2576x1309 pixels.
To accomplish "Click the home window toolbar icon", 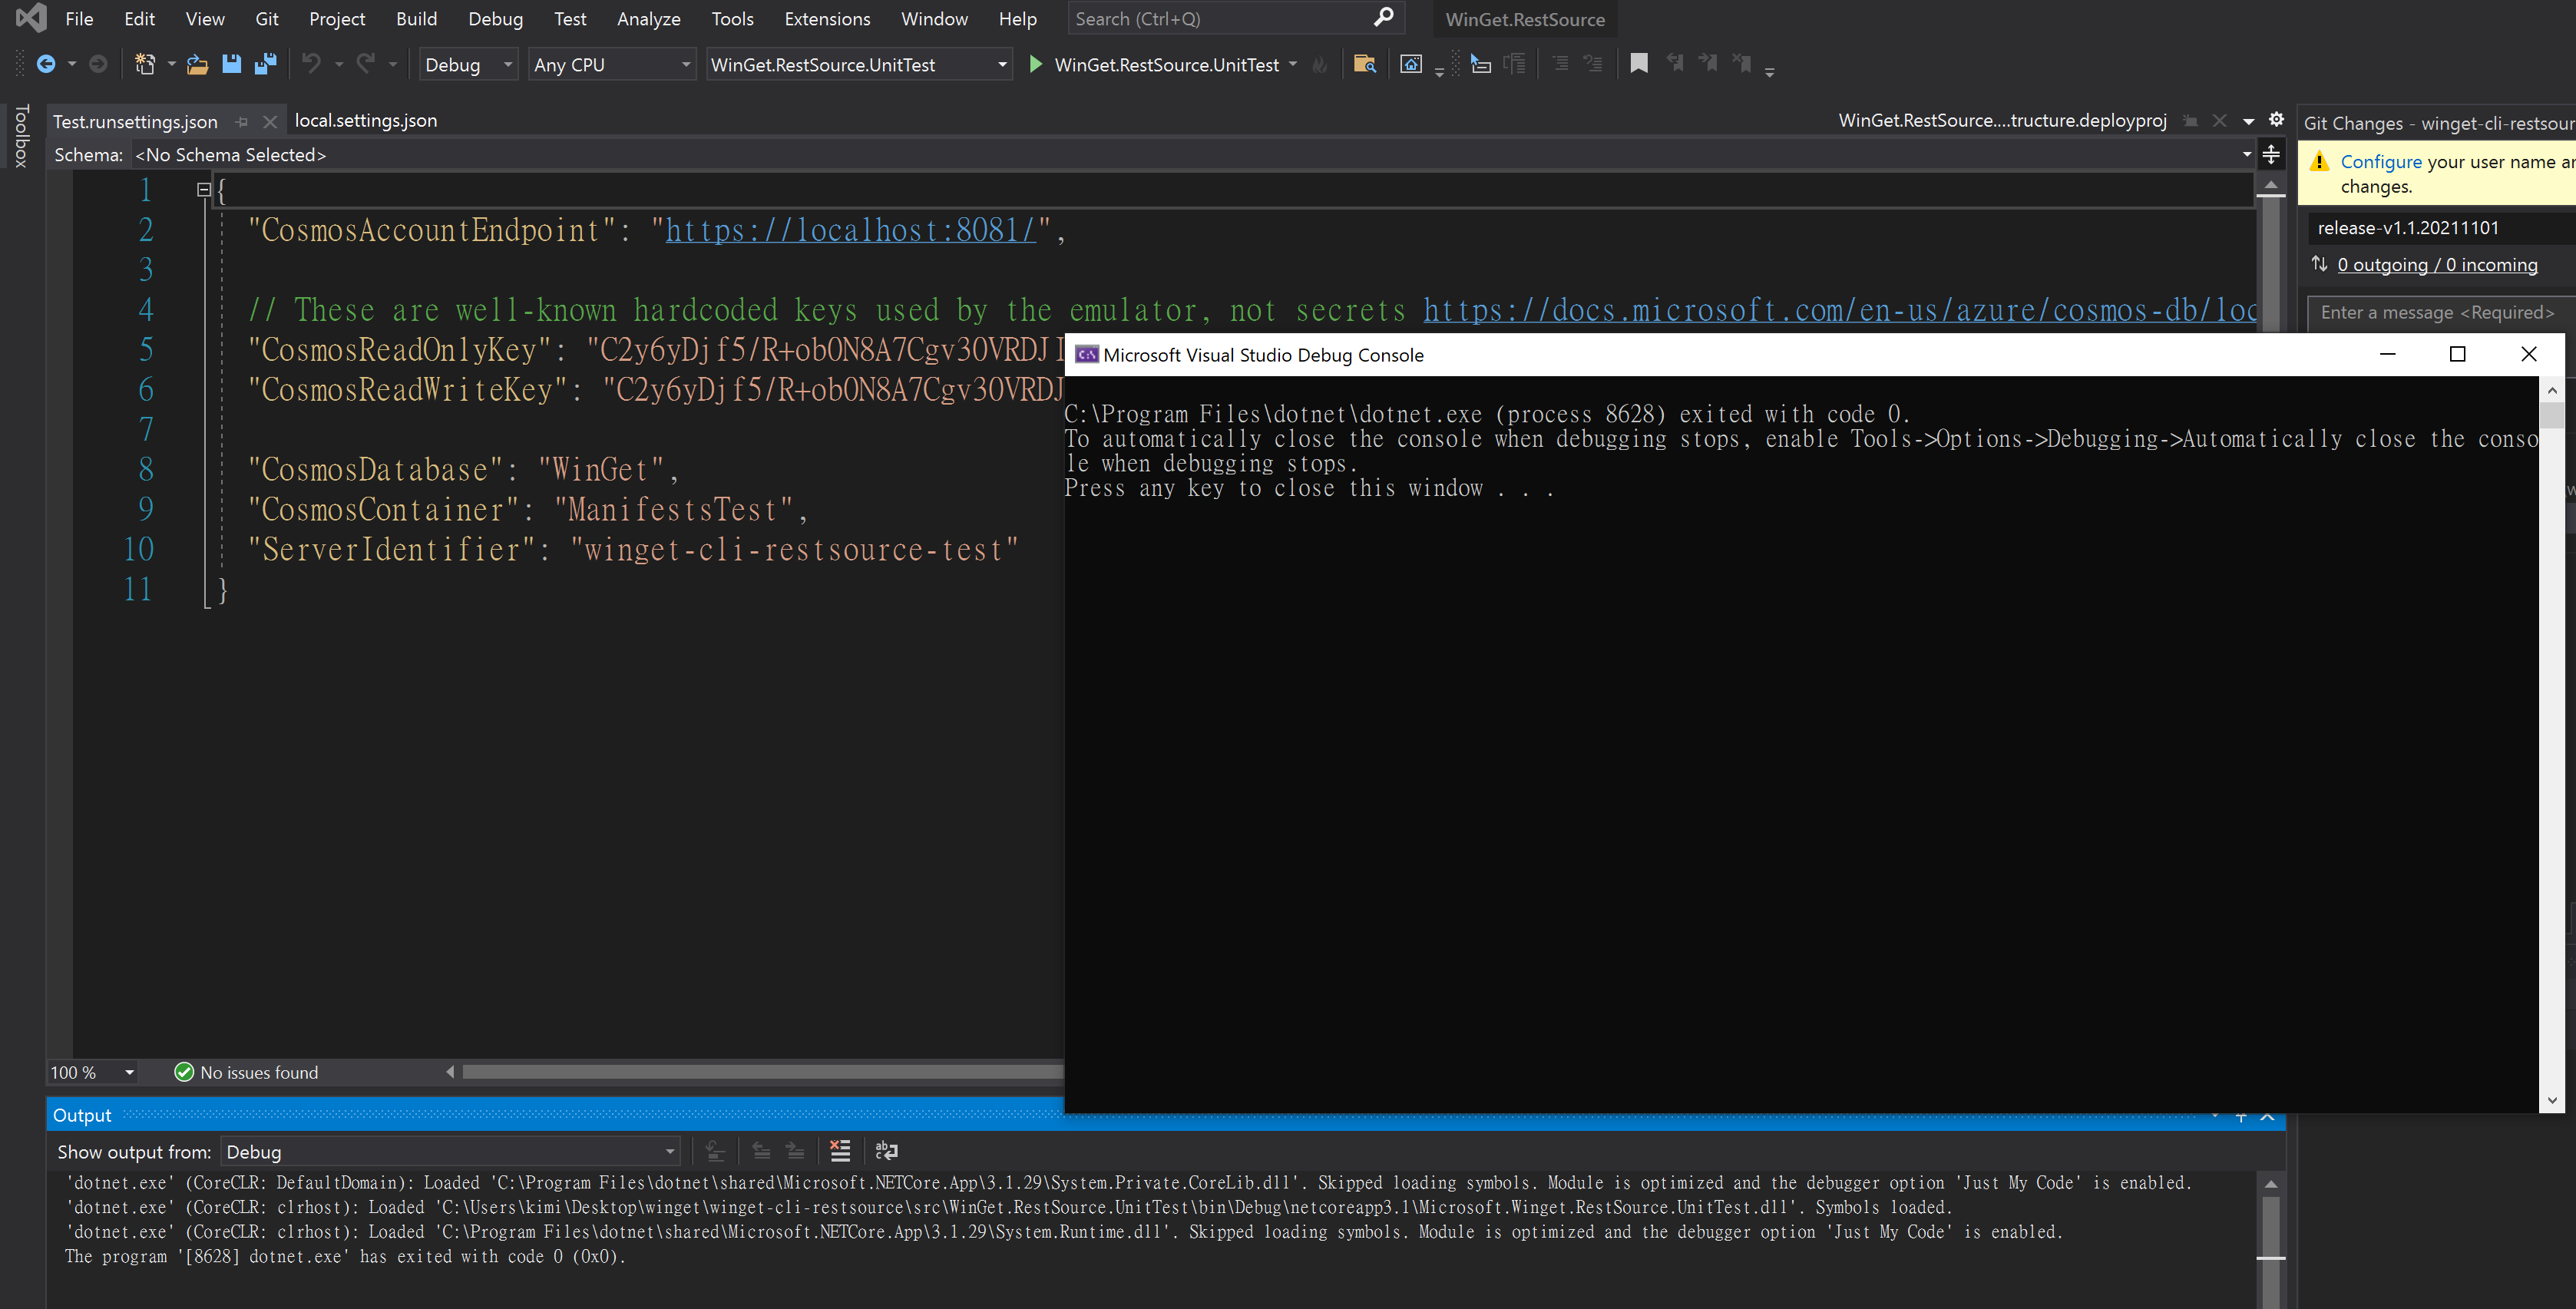I will pos(1410,65).
